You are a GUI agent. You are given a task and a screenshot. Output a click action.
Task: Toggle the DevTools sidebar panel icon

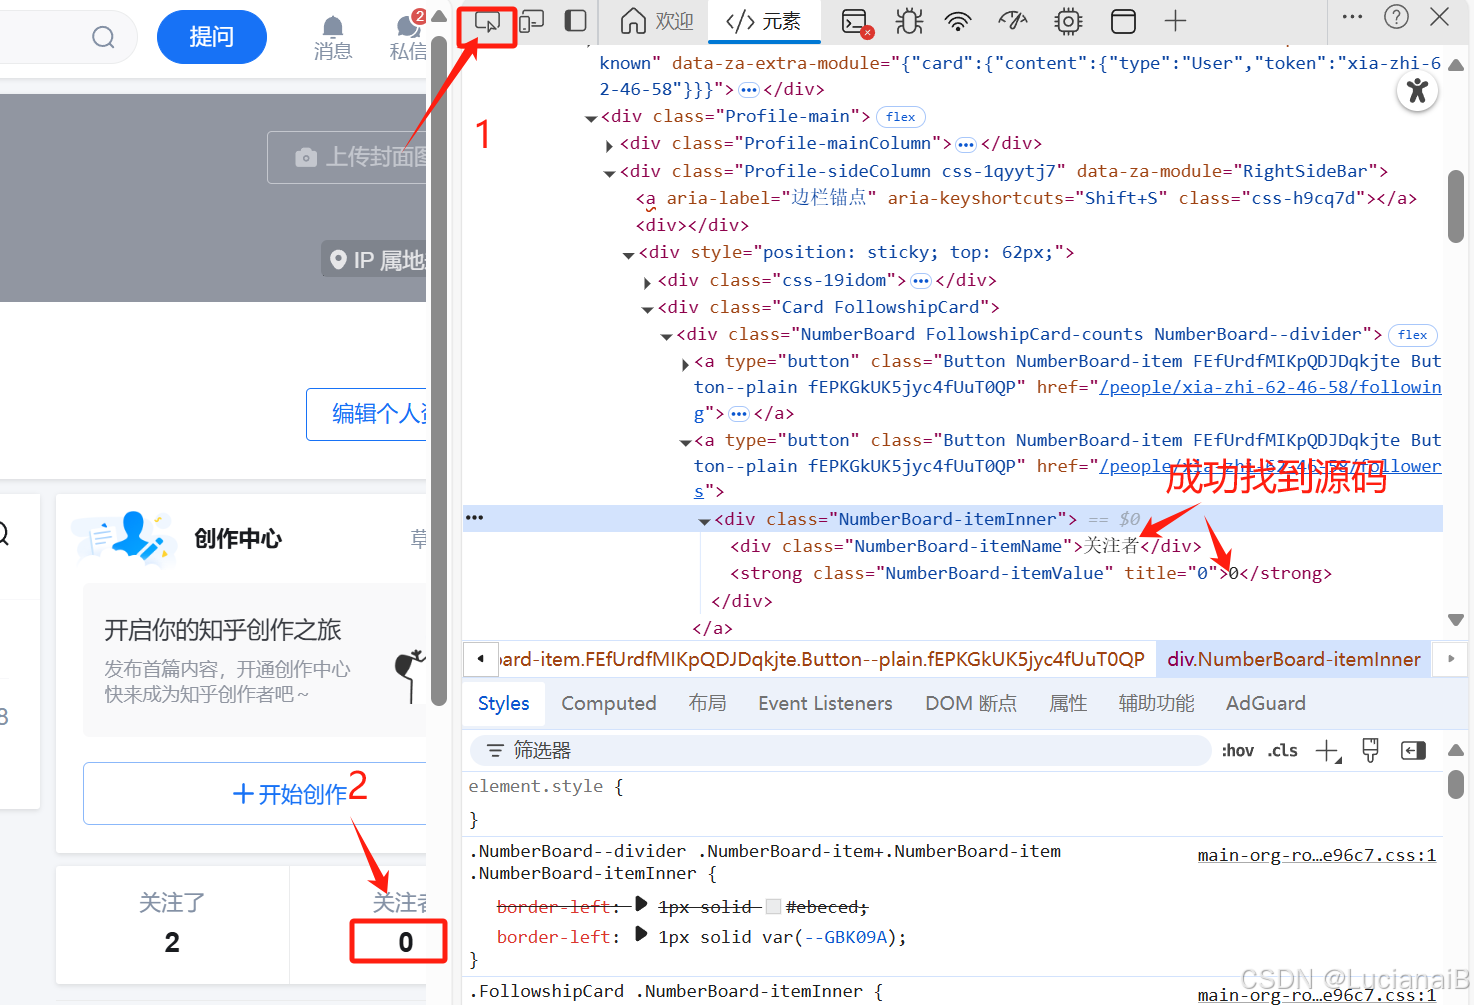point(575,21)
